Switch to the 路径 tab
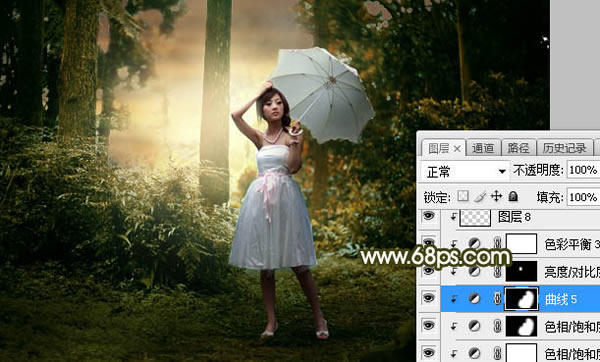 pos(518,148)
